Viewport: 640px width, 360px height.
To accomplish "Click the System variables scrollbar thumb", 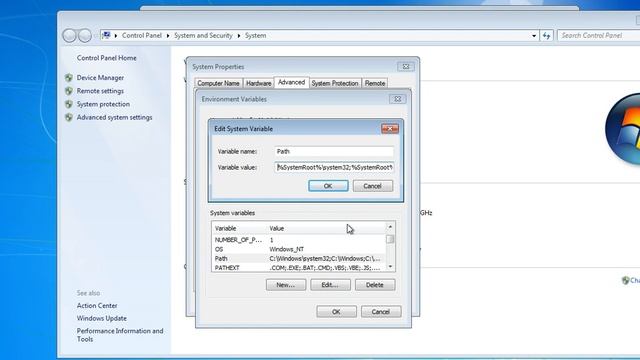I will point(390,239).
